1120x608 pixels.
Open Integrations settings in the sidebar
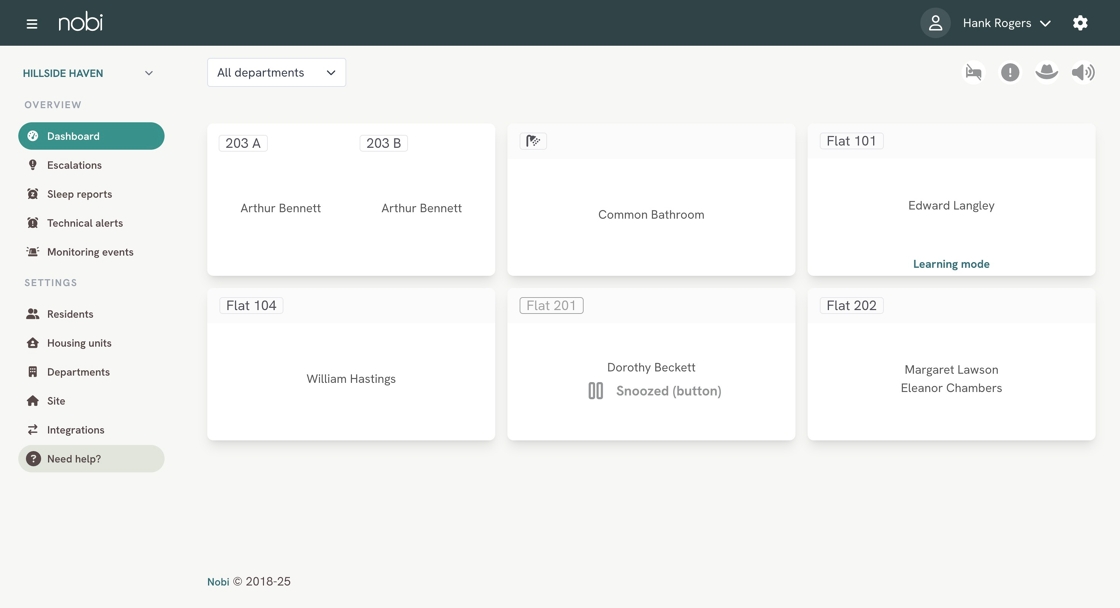[75, 430]
